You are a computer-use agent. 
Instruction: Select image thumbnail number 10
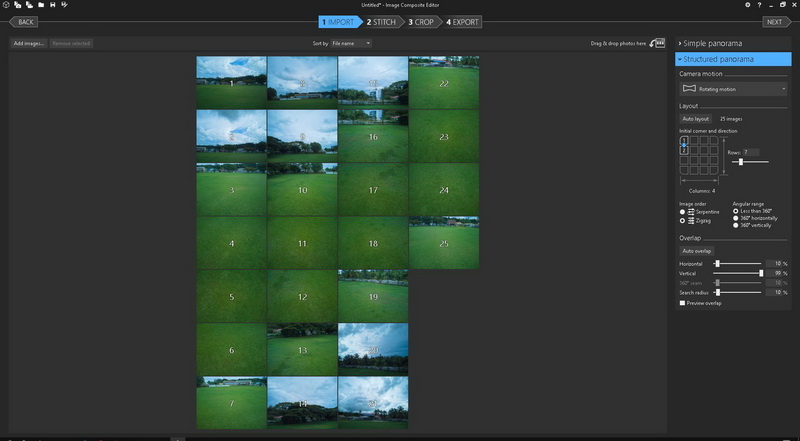coord(302,189)
